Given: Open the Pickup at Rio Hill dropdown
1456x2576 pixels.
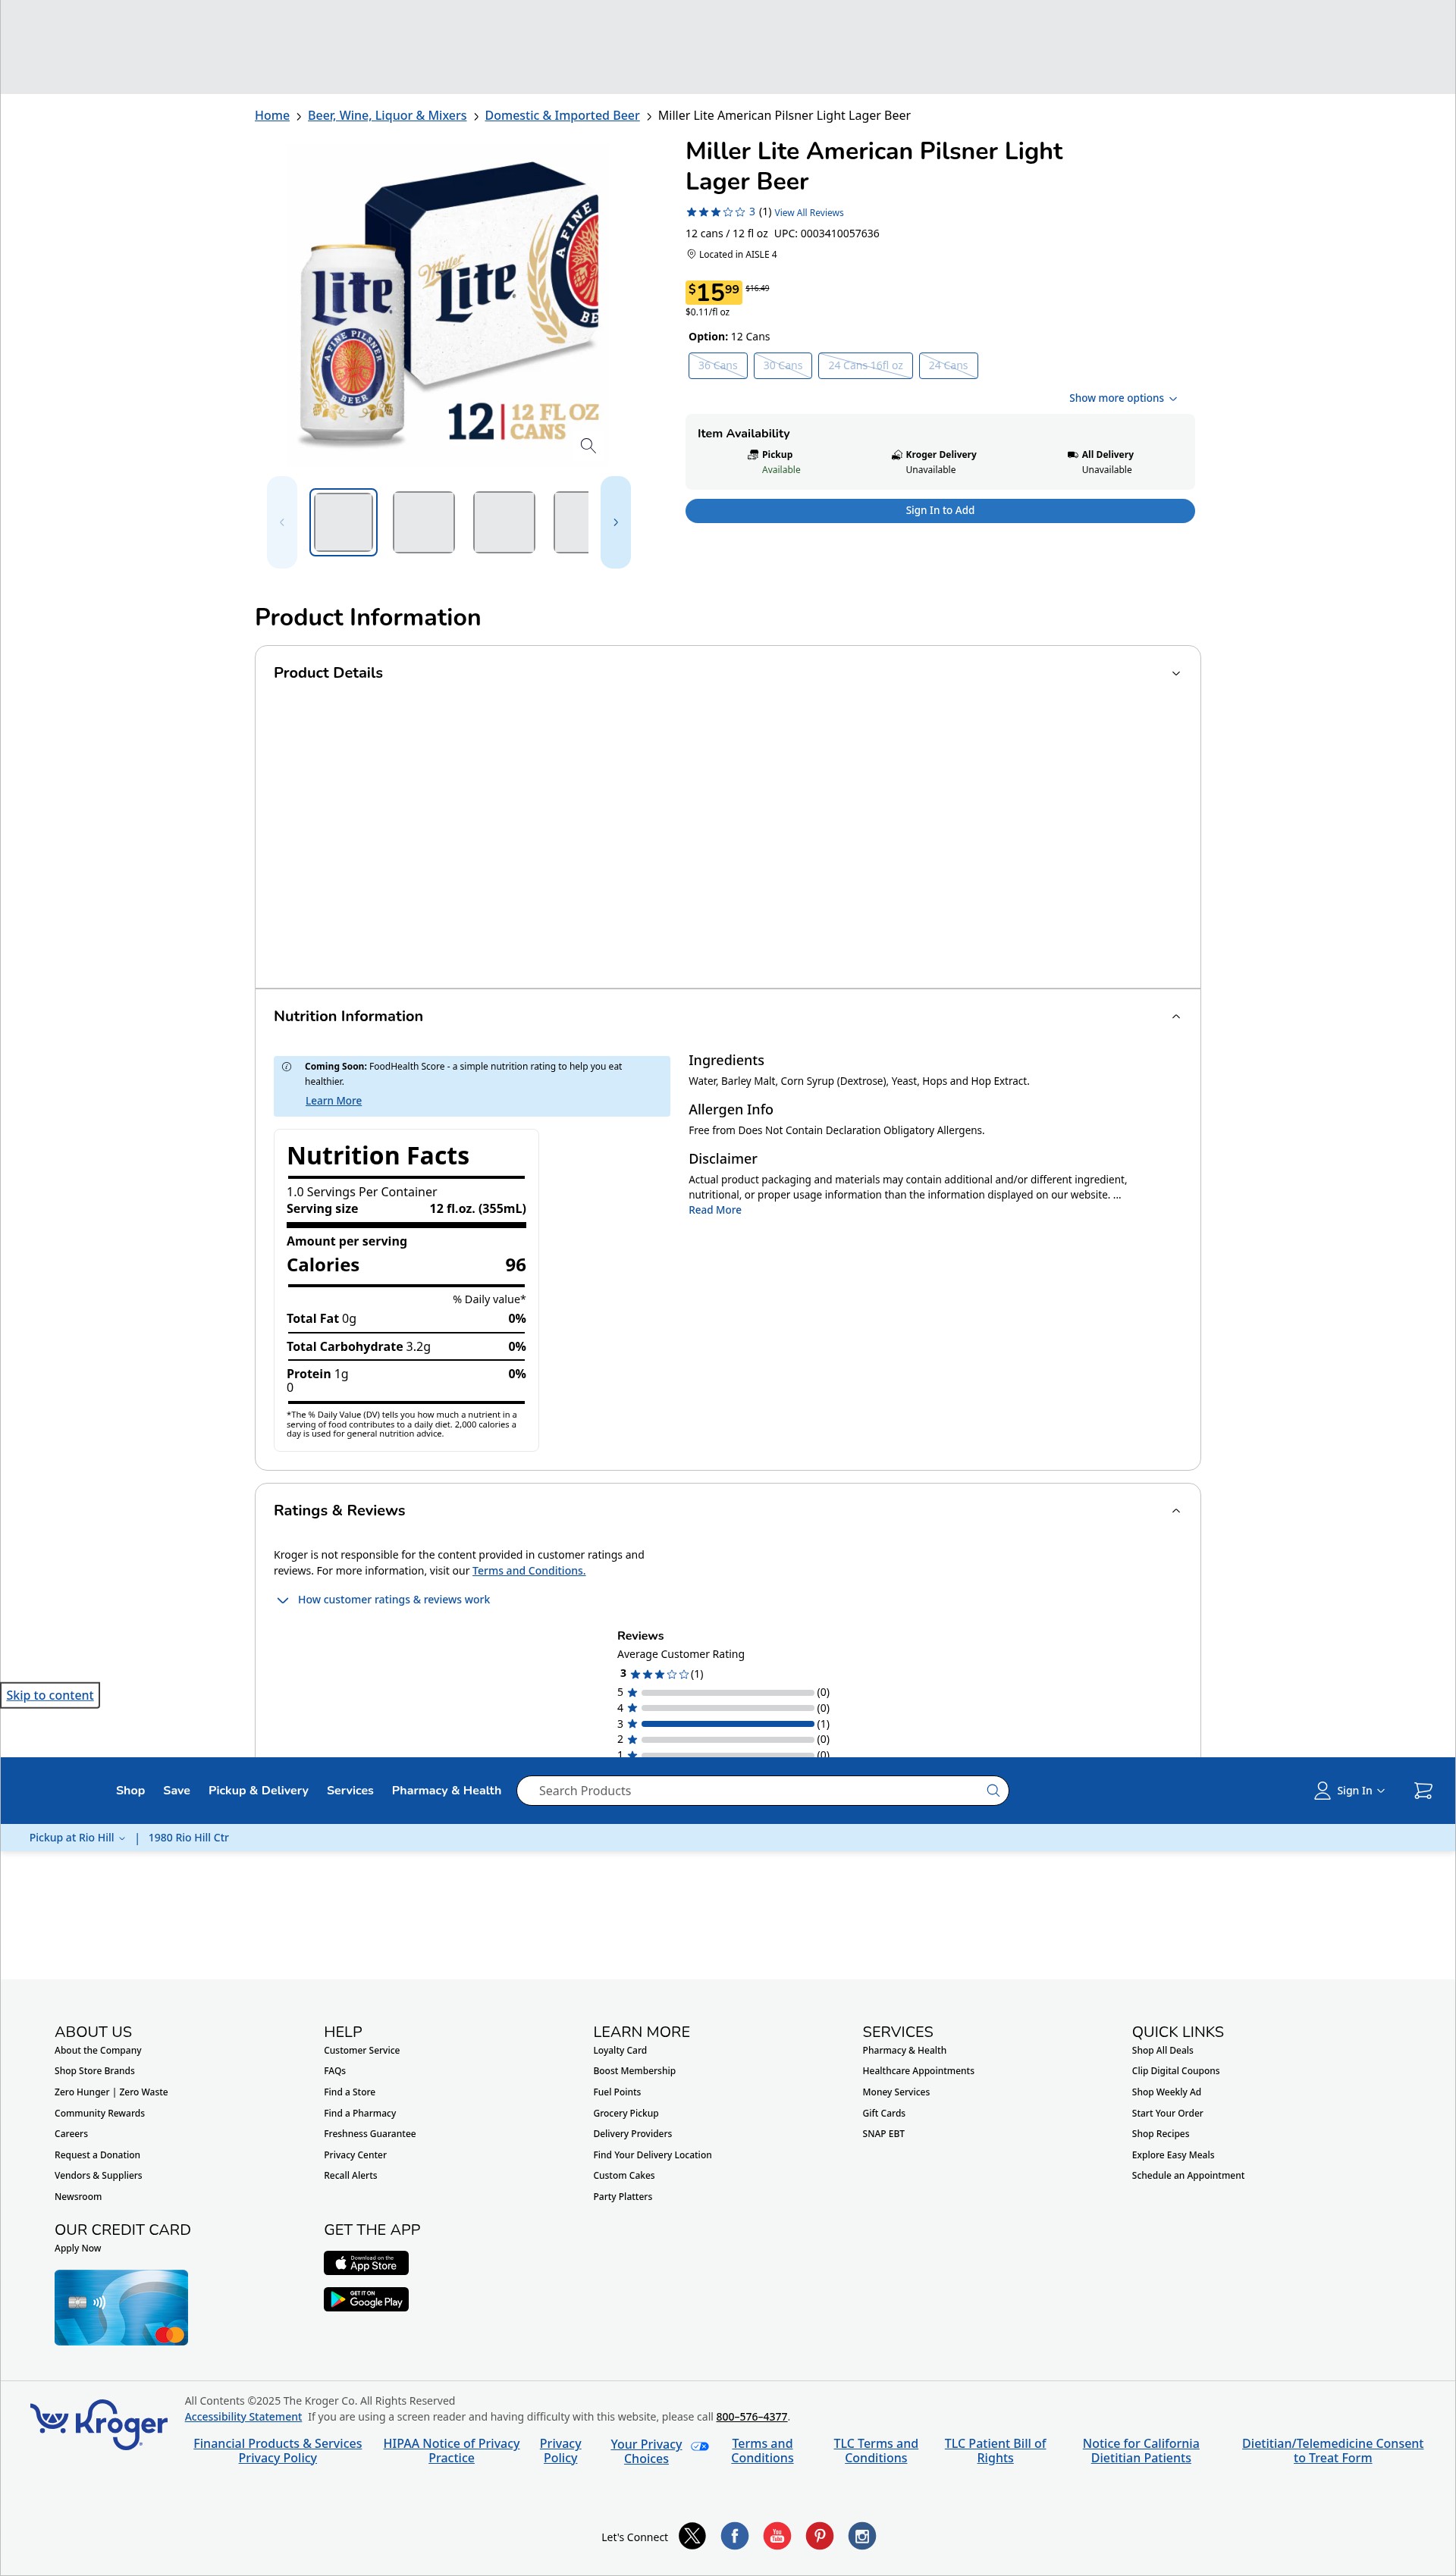Looking at the screenshot, I should click(77, 1838).
